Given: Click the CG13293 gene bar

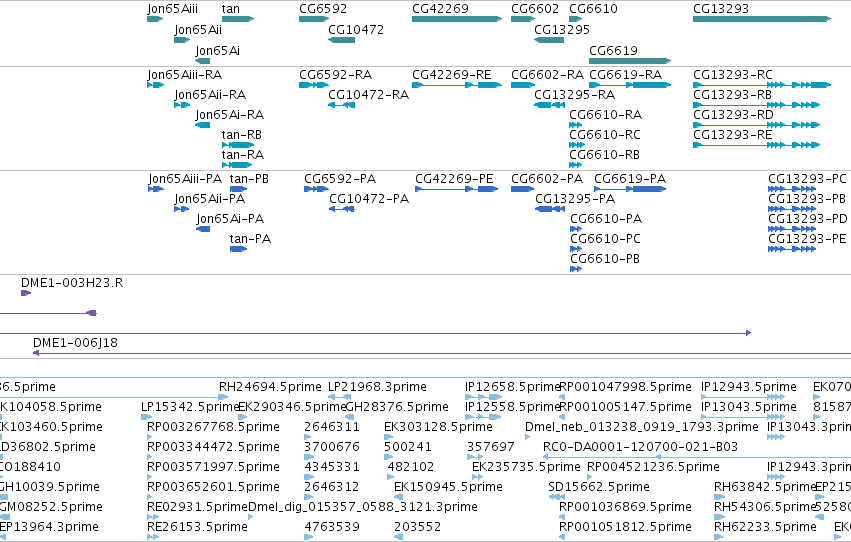Looking at the screenshot, I should [762, 19].
